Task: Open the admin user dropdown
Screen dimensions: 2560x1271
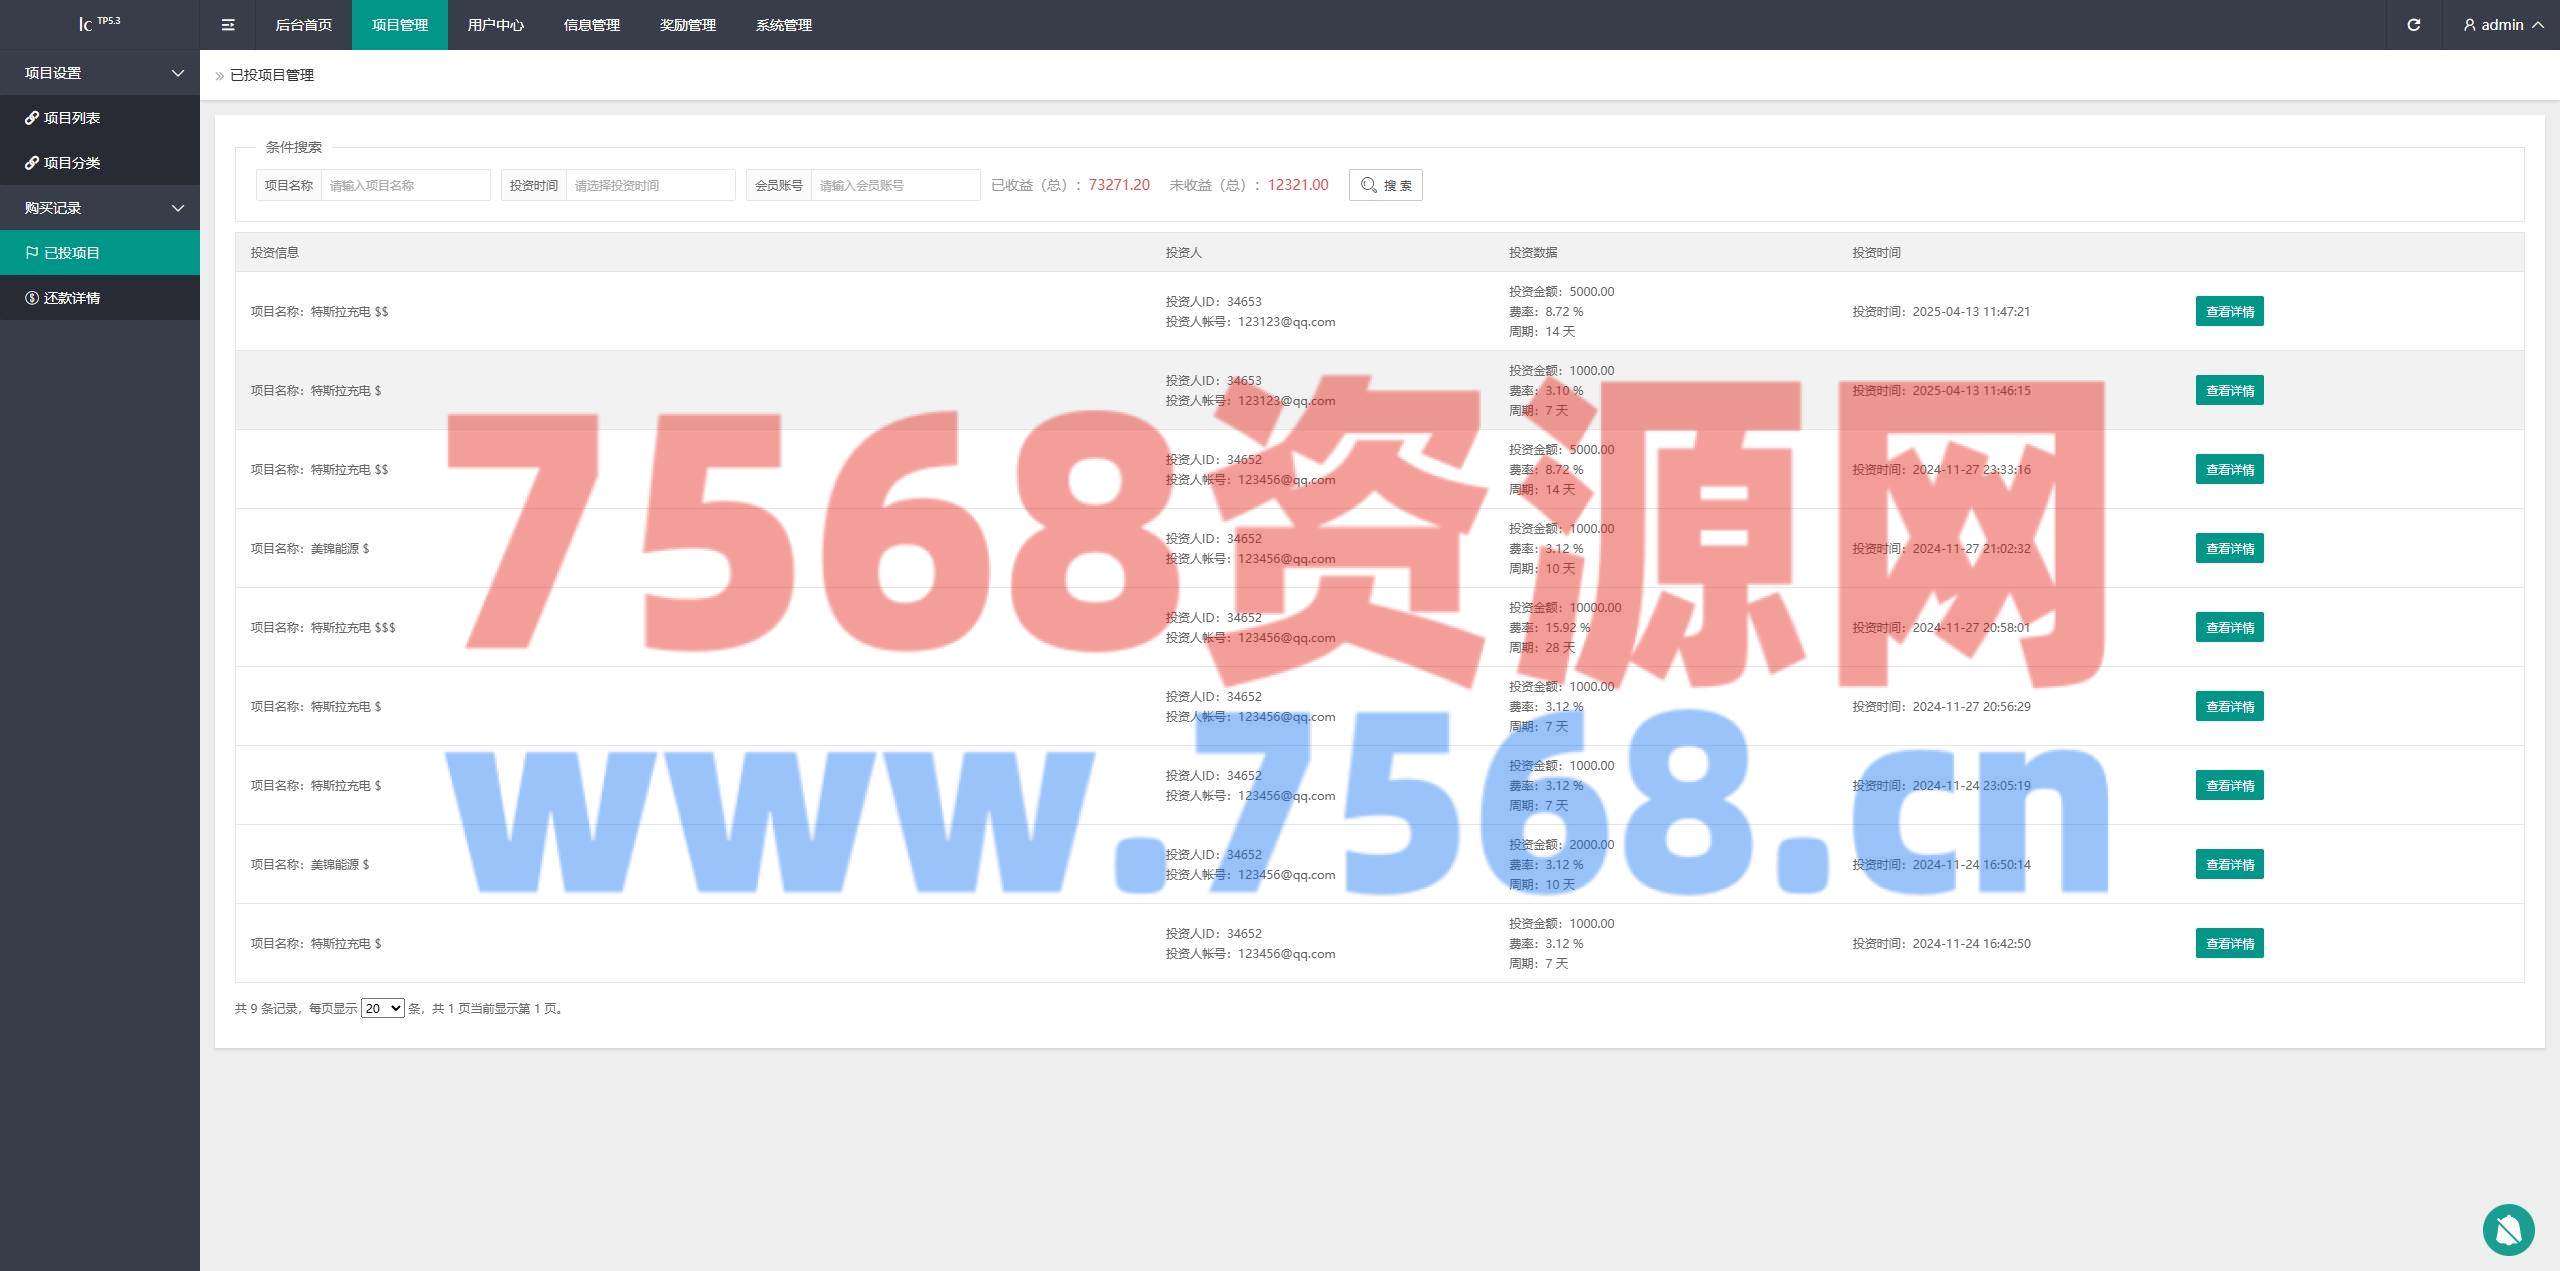Action: [x=2503, y=25]
